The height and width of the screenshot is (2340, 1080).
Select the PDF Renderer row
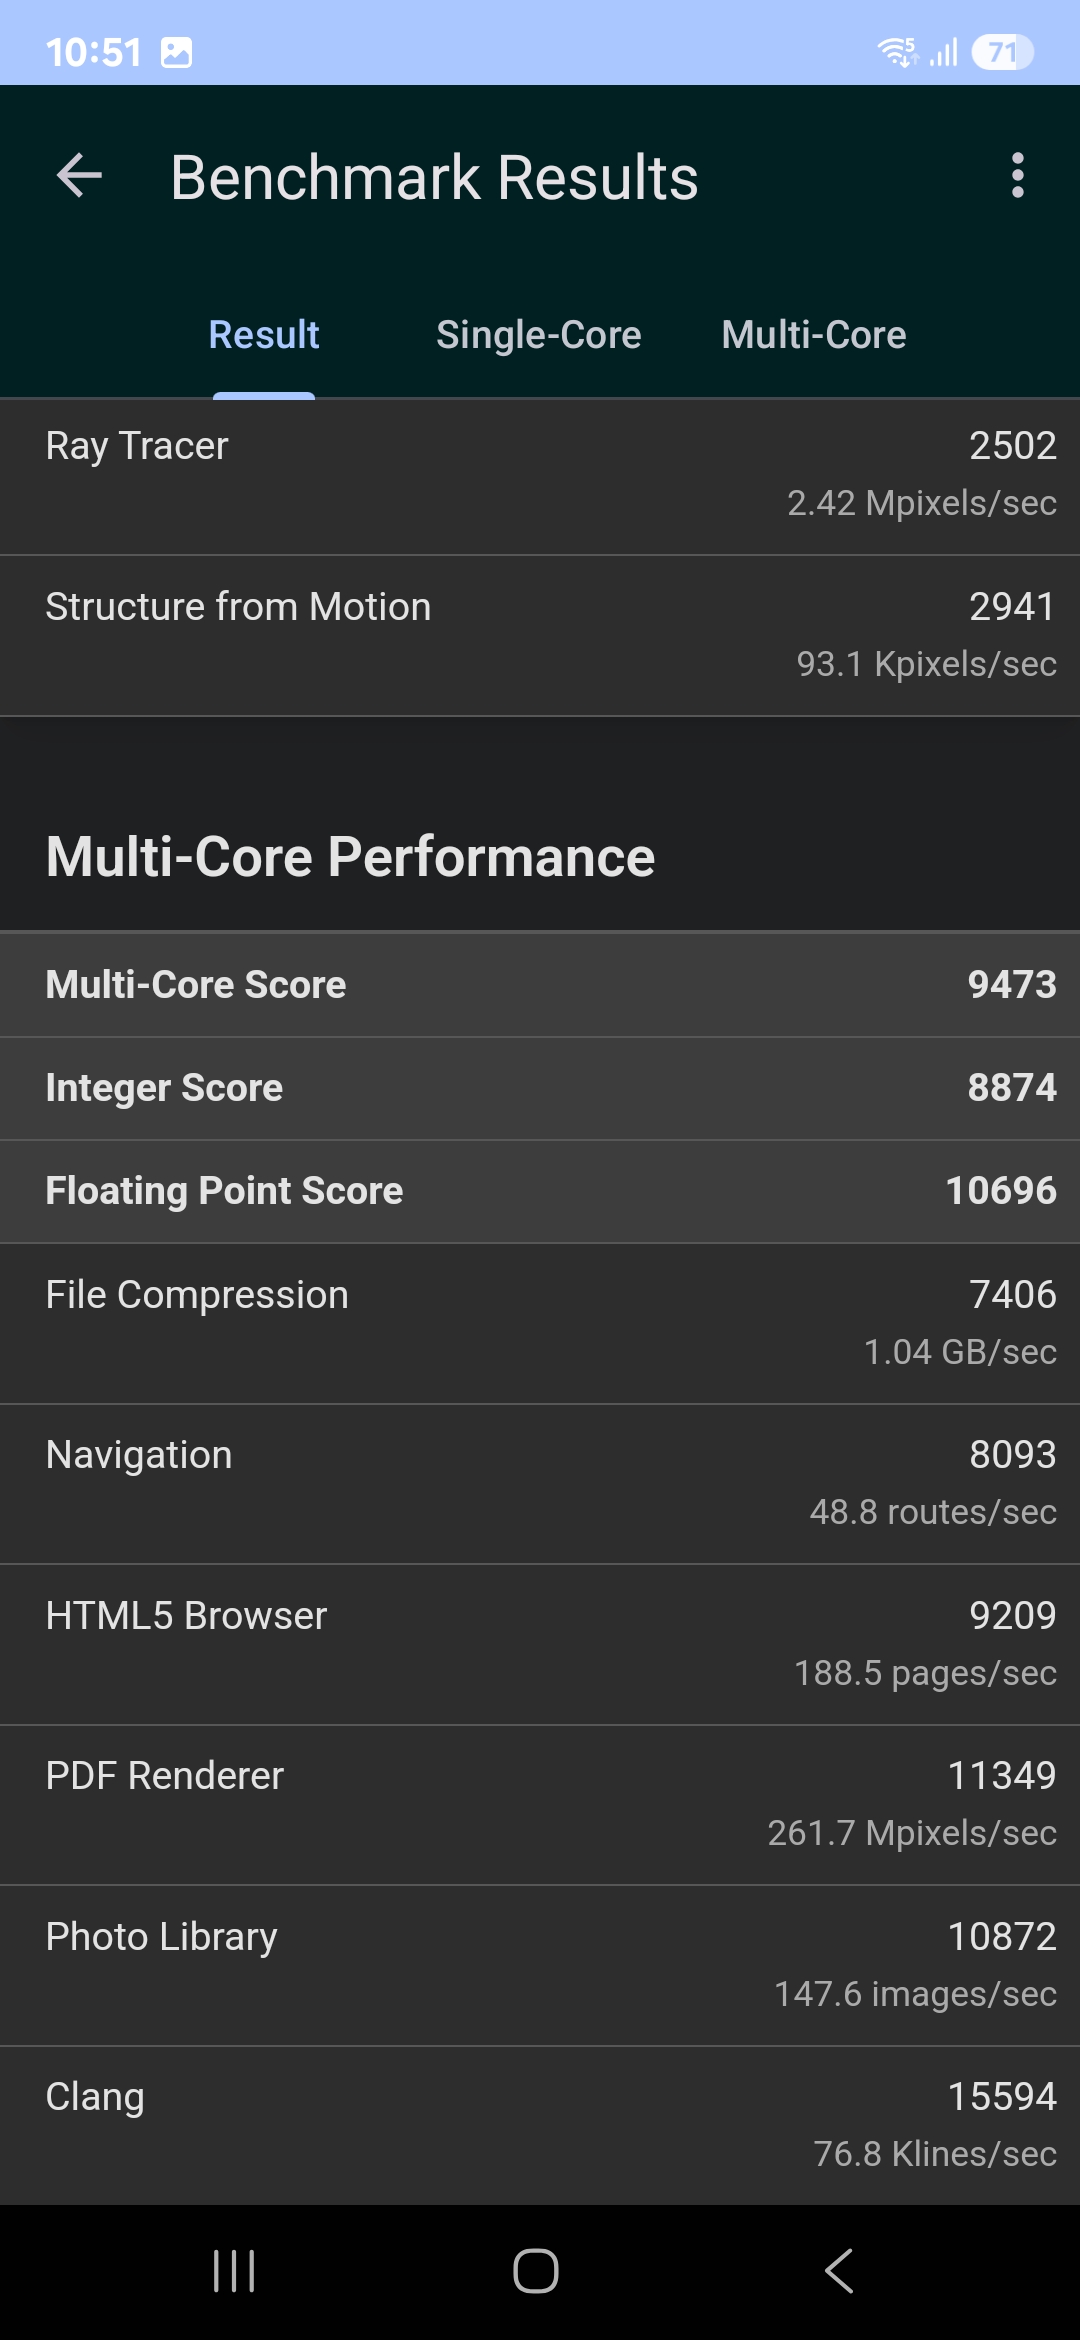[540, 1804]
